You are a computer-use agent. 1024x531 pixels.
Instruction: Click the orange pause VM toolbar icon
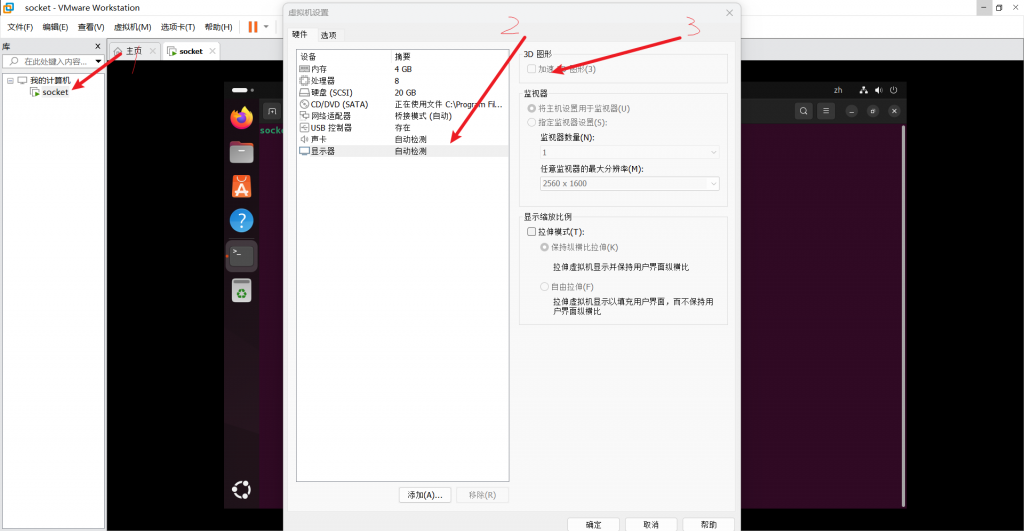(253, 27)
